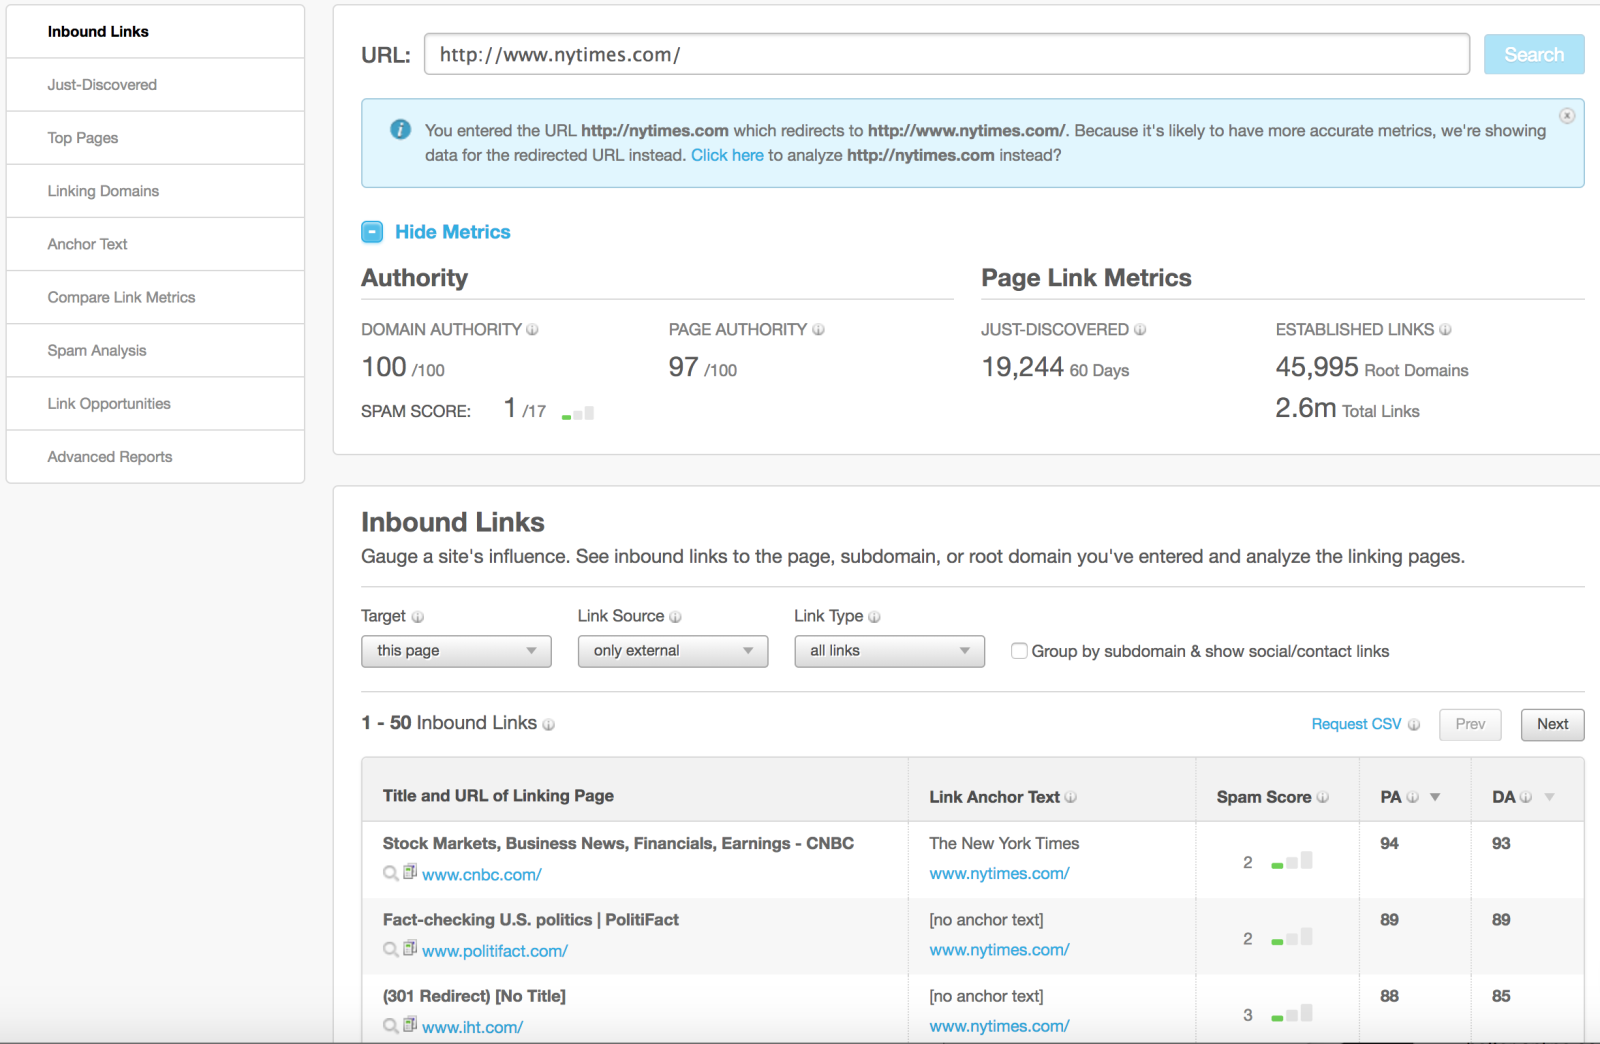Click the 'Click here' link in notice
The height and width of the screenshot is (1044, 1600).
(727, 155)
